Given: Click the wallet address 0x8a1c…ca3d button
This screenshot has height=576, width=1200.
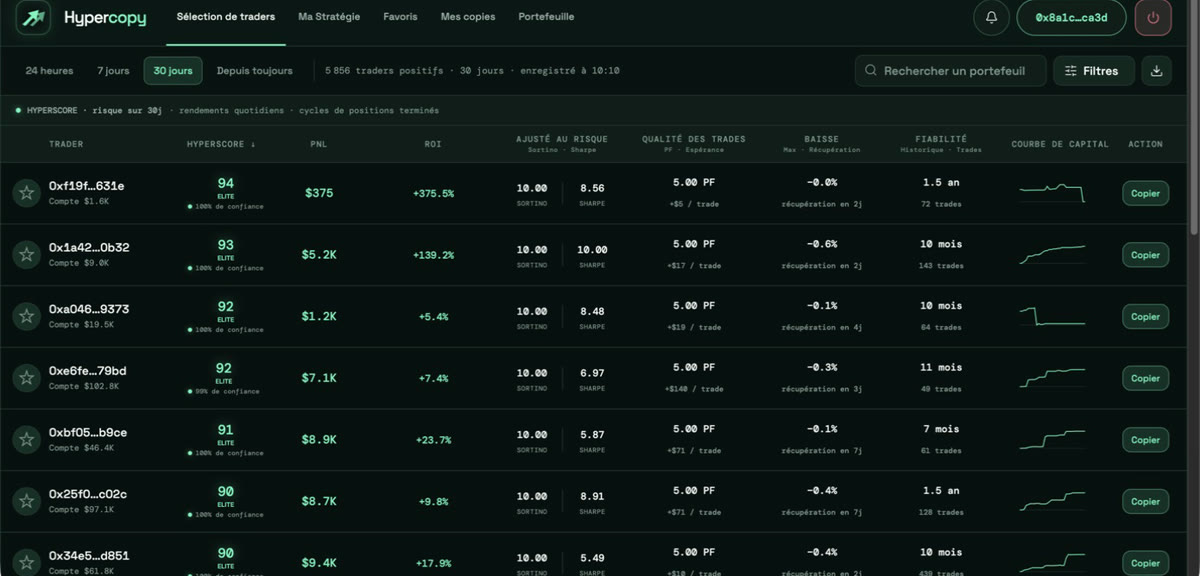Looking at the screenshot, I should click(1071, 18).
